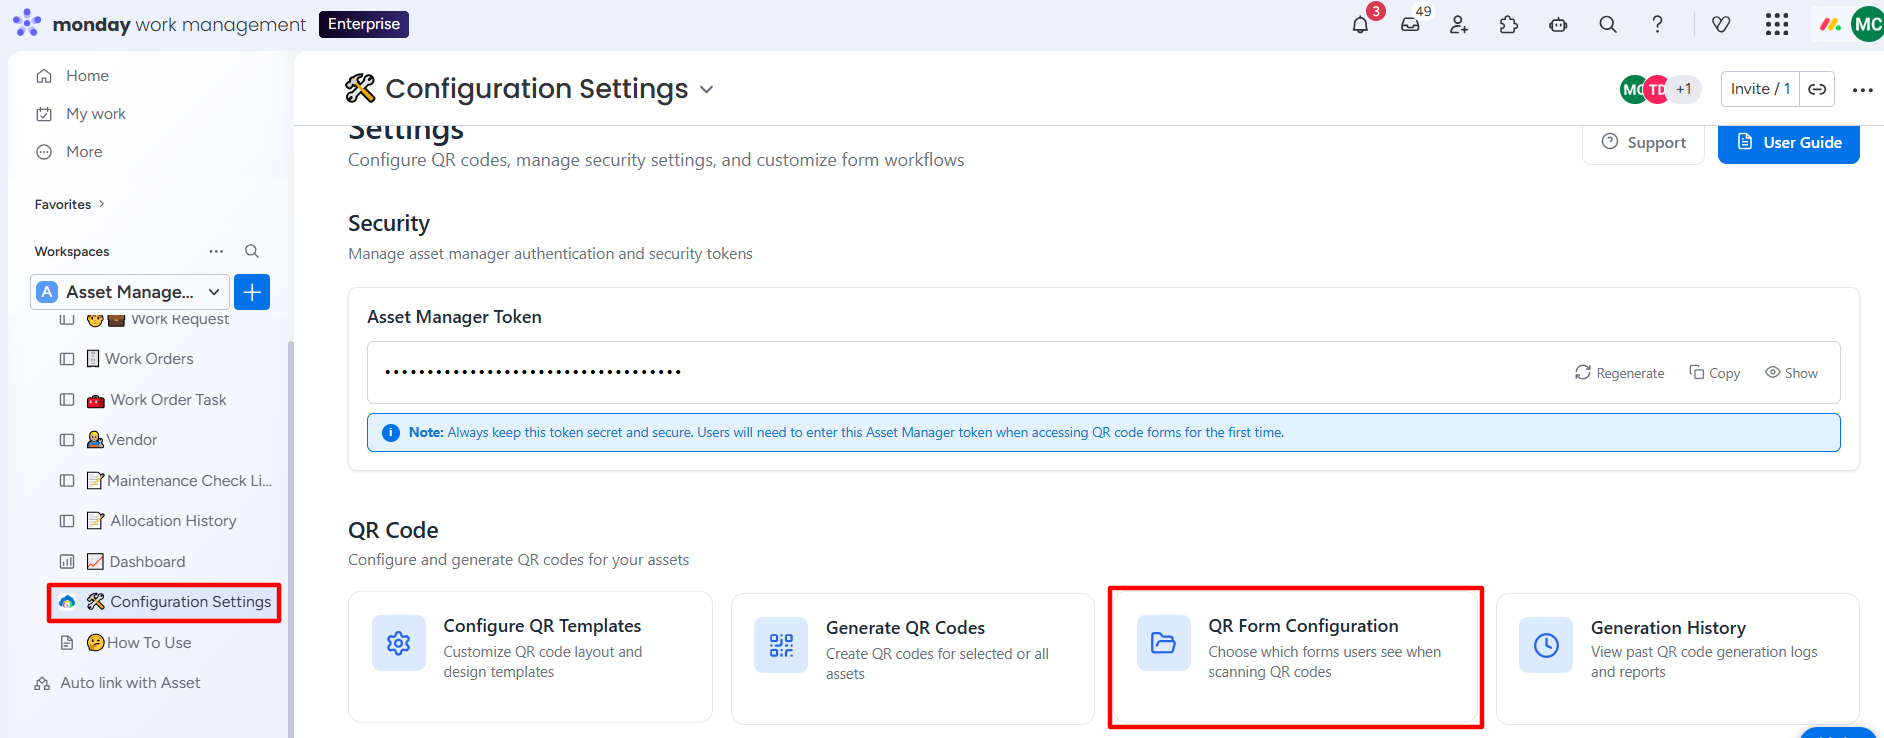The width and height of the screenshot is (1884, 738).
Task: Click the monday logo icon near profile
Action: pos(1830,25)
